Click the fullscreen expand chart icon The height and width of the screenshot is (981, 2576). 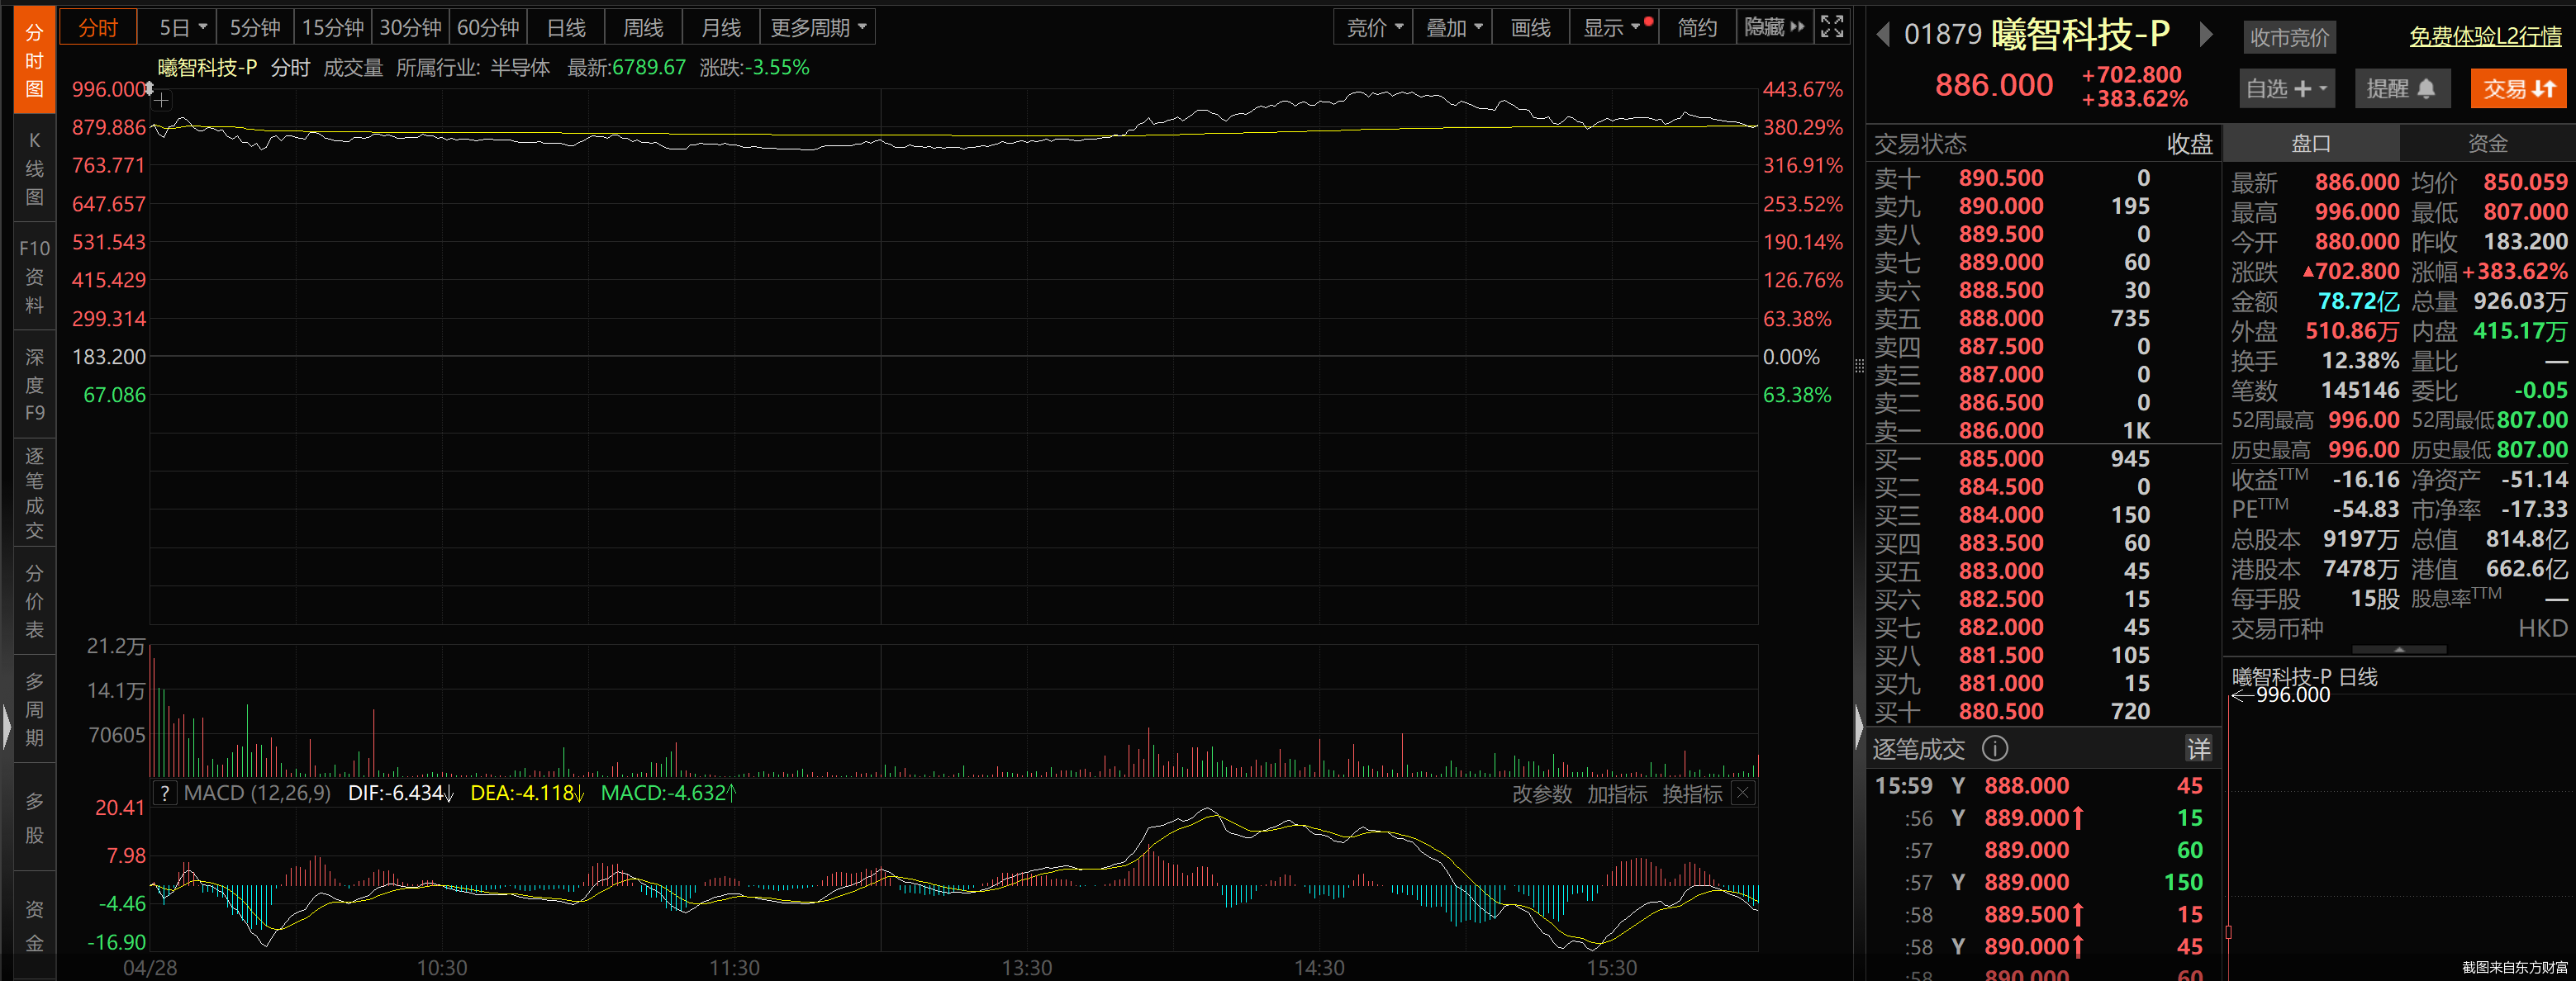tap(1832, 27)
